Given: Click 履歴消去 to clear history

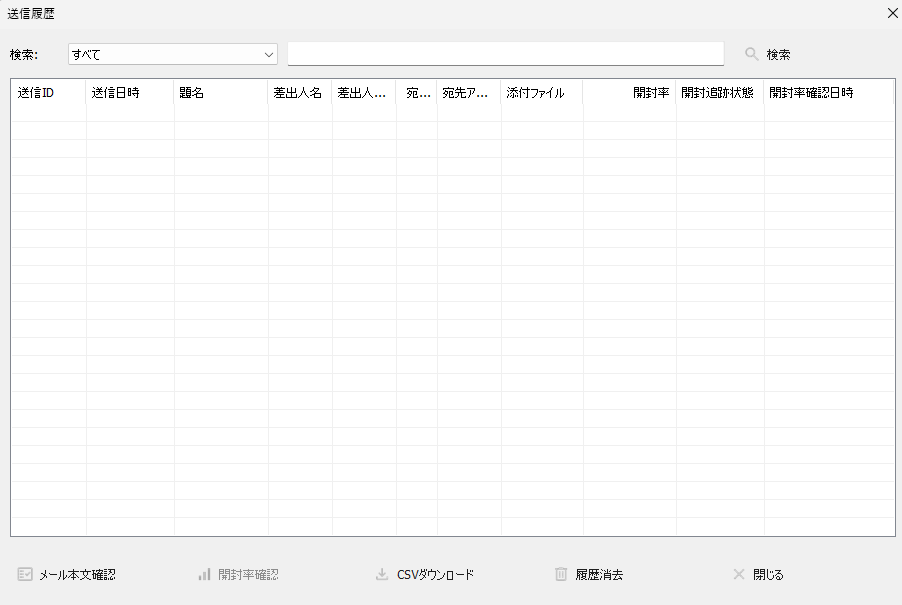Looking at the screenshot, I should click(x=599, y=575).
